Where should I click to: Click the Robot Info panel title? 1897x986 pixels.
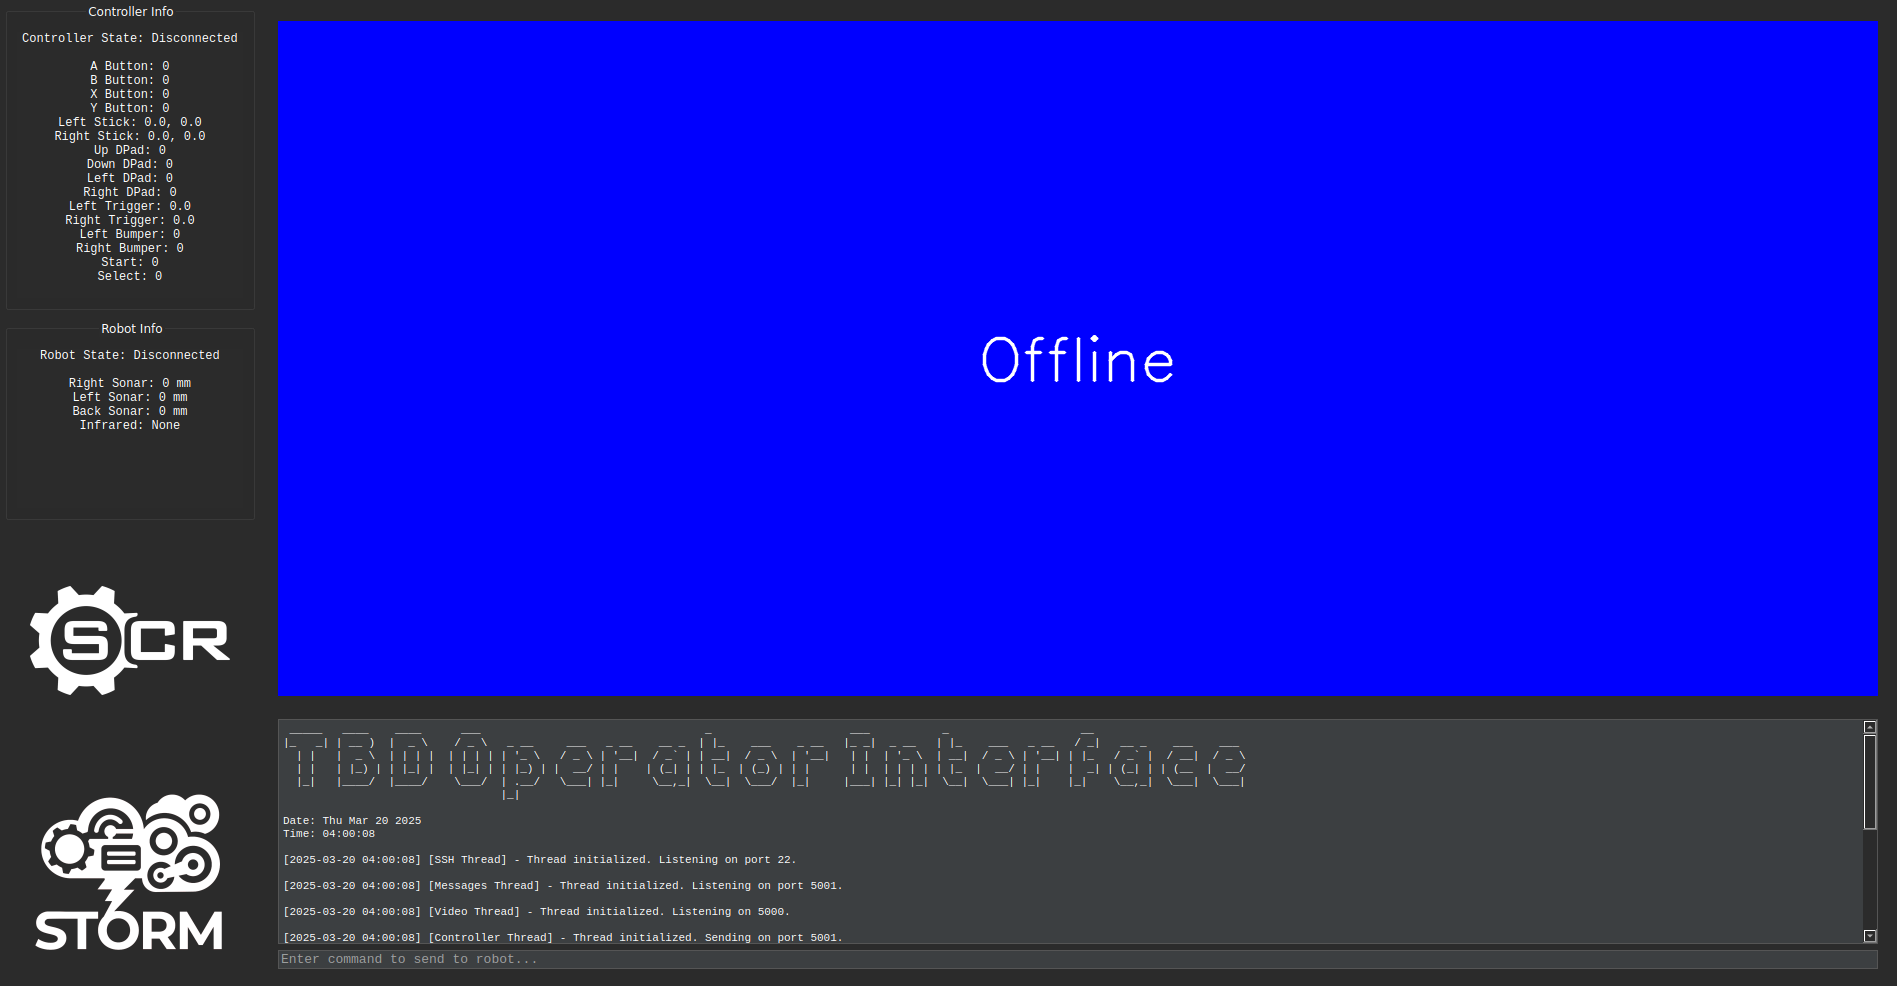click(x=131, y=329)
